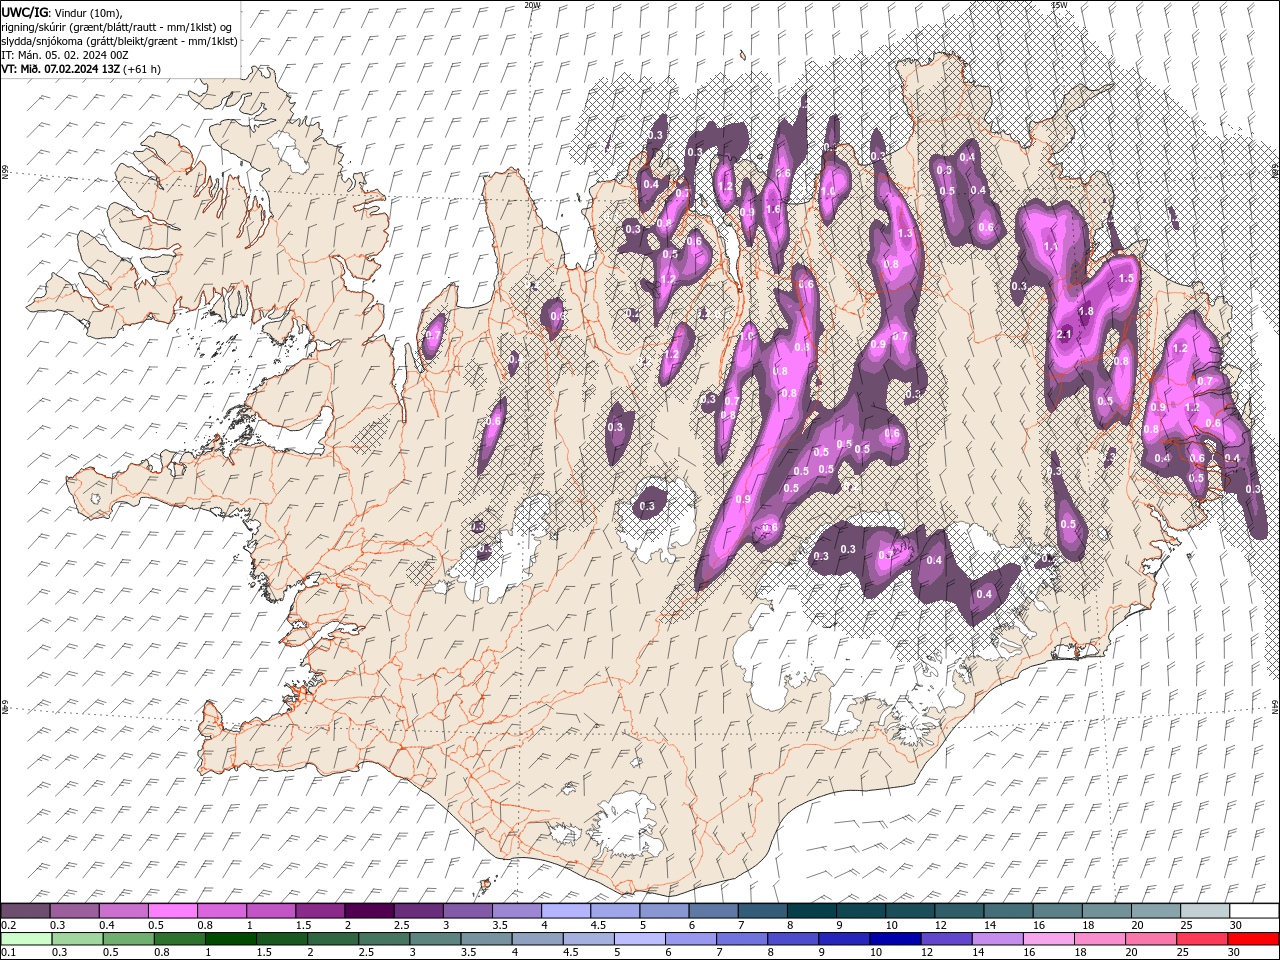Choose the 4.5 swatch in the lower legend row
1280x960 pixels.
pos(588,939)
